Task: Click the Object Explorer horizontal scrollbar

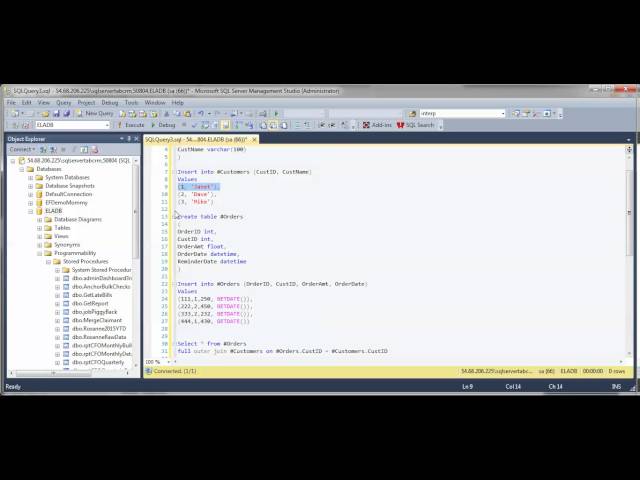Action: click(x=69, y=373)
